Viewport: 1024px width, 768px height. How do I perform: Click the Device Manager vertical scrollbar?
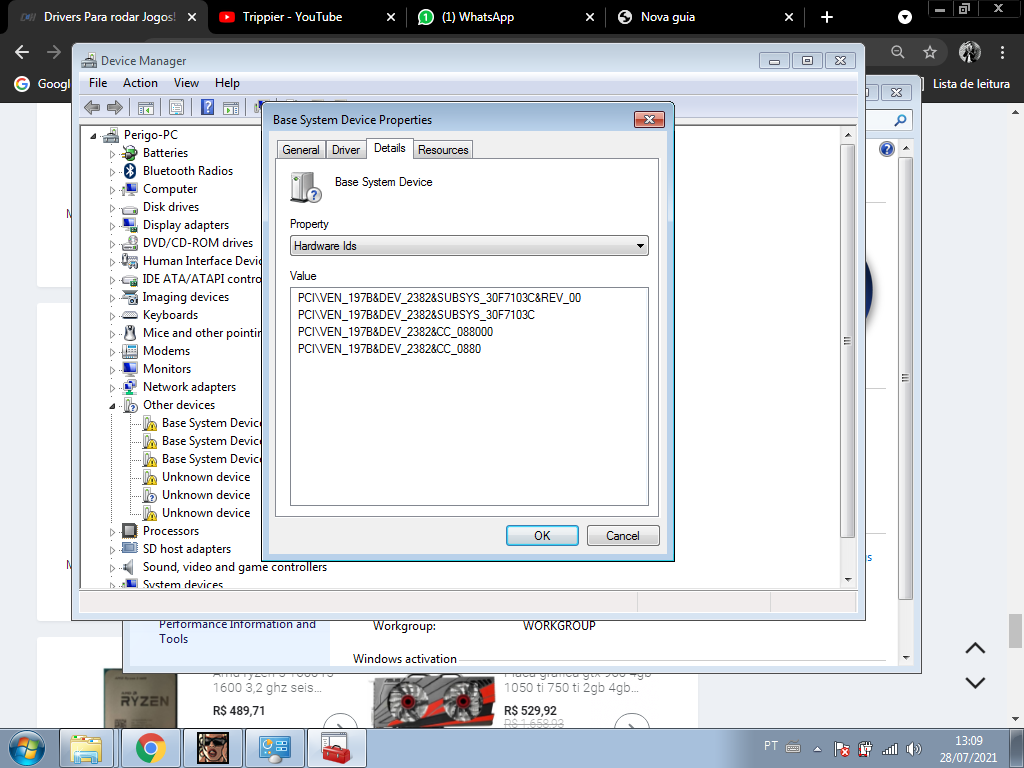tap(848, 340)
